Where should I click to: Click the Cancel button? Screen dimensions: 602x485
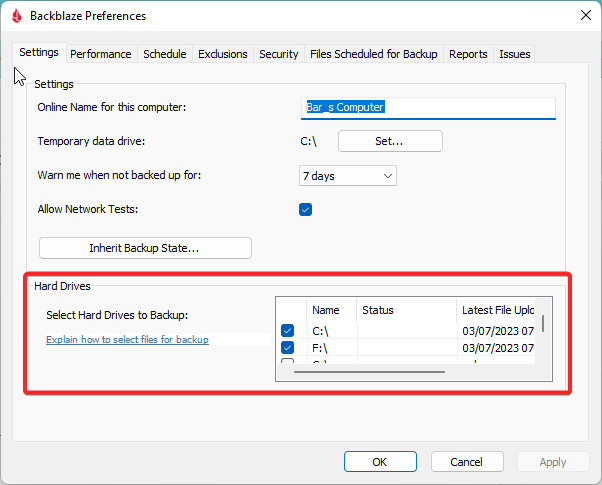467,462
